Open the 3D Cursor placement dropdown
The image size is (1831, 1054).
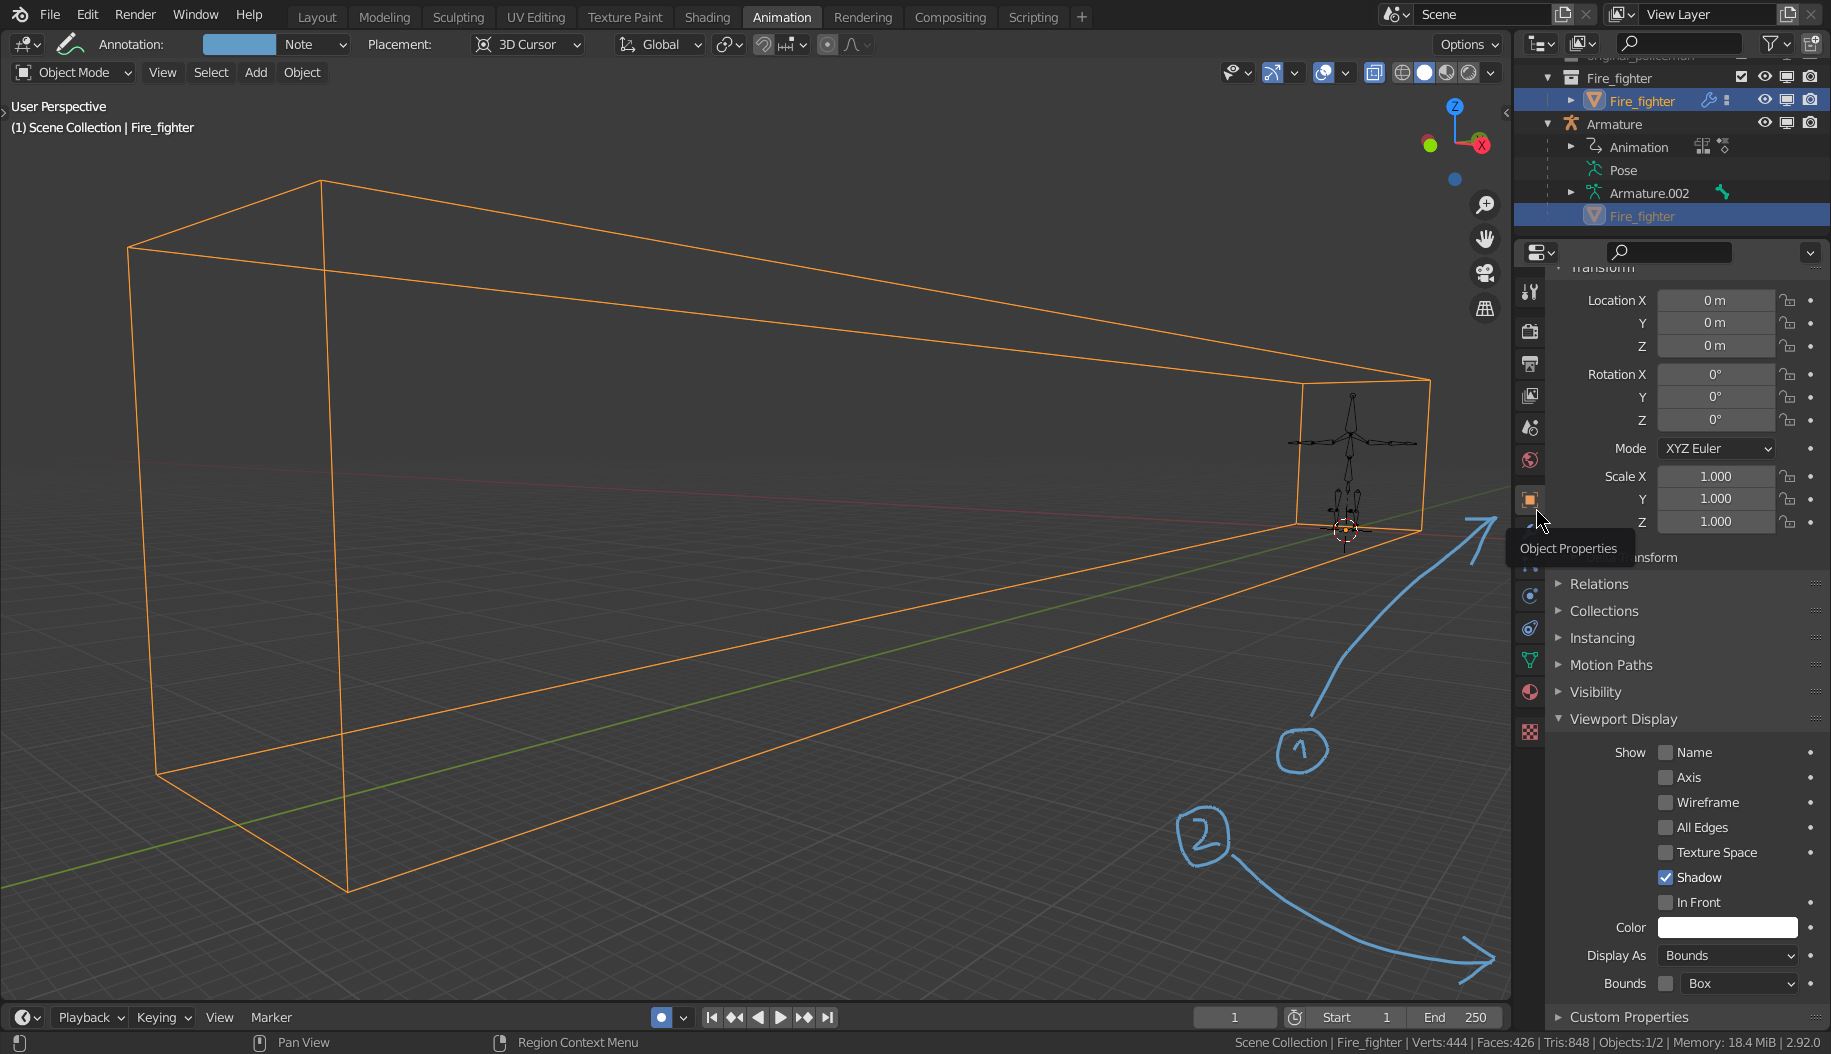pyautogui.click(x=527, y=44)
